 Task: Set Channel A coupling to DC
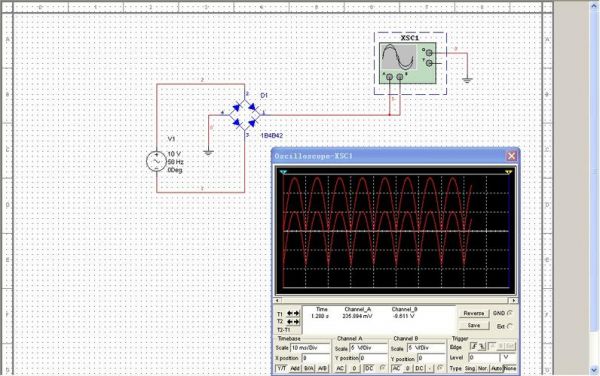point(369,368)
